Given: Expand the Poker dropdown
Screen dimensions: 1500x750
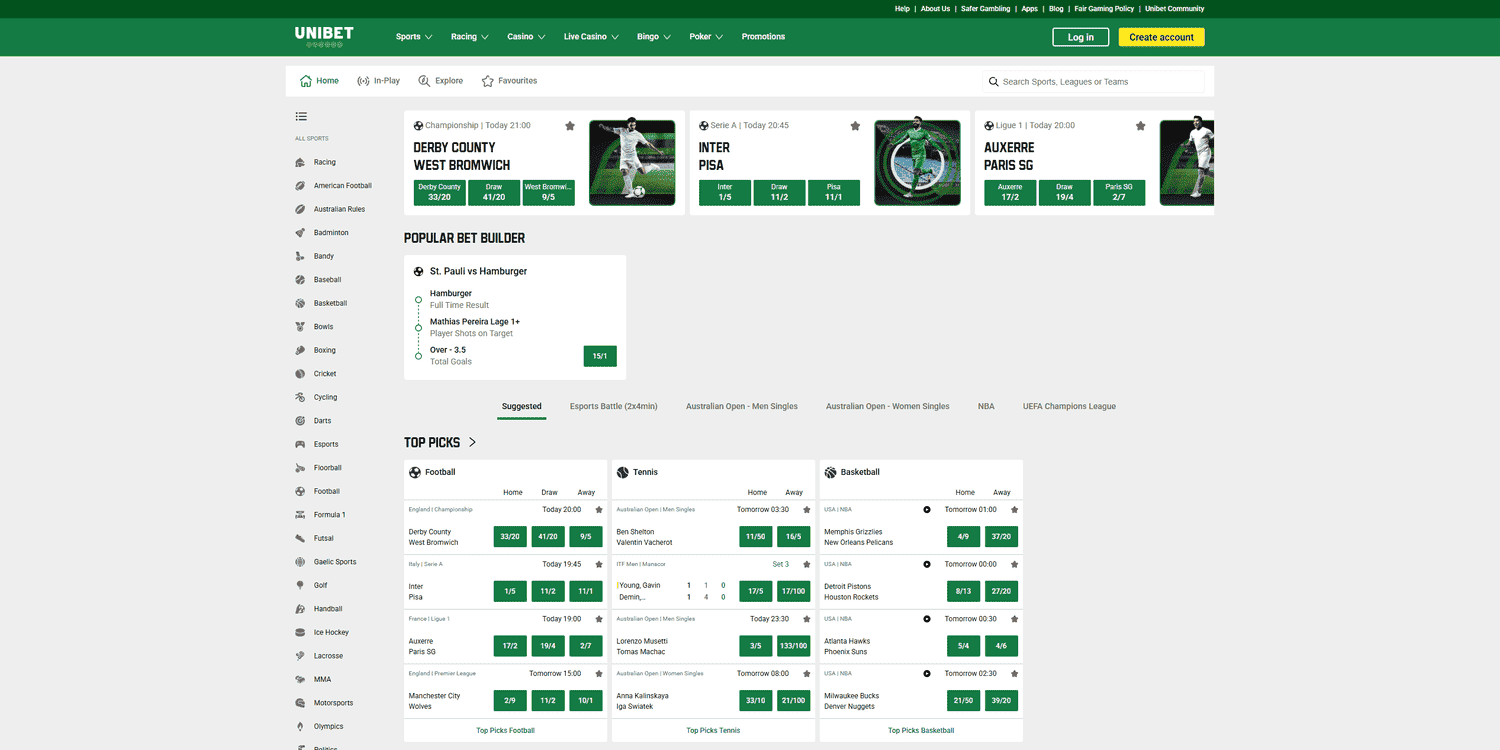Looking at the screenshot, I should click(706, 36).
